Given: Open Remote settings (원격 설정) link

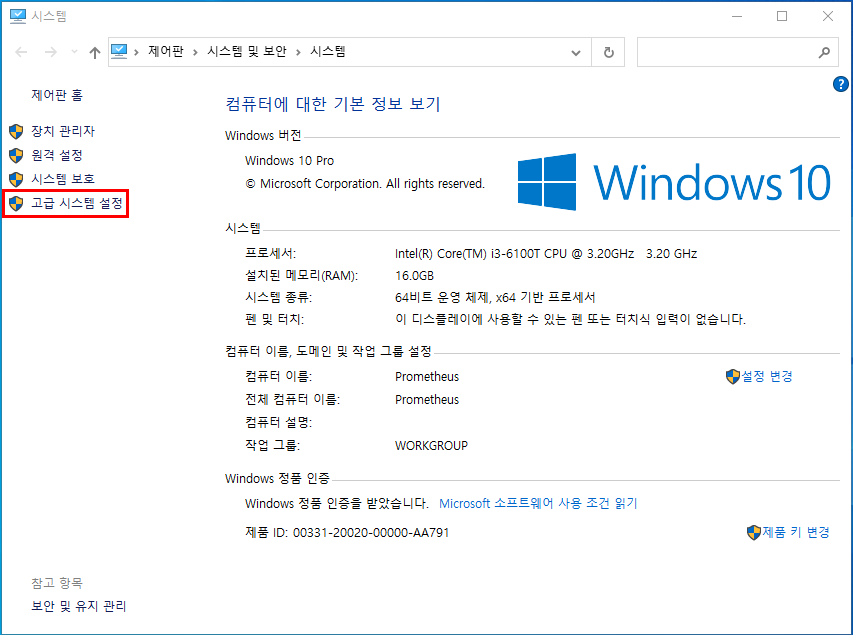Looking at the screenshot, I should click(x=57, y=155).
